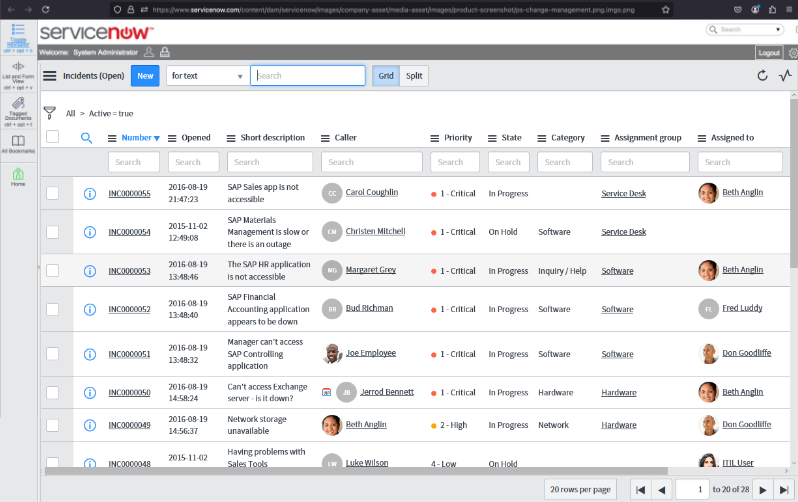Click the Active = true breadcrumb
This screenshot has width=798, height=502.
(x=111, y=114)
